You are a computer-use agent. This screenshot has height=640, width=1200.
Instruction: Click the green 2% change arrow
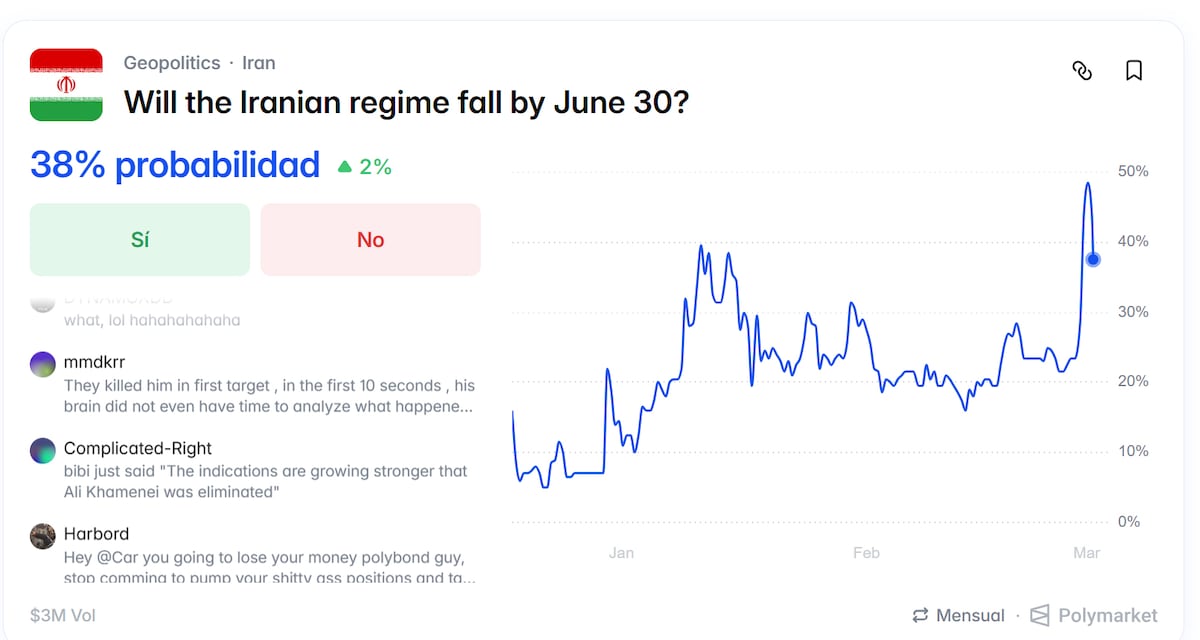point(345,167)
